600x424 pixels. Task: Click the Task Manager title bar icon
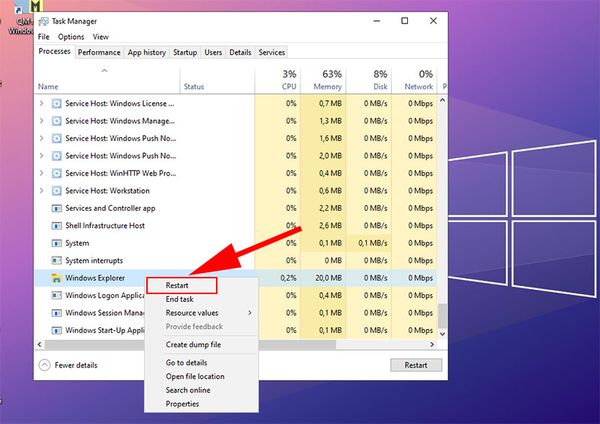(x=44, y=21)
